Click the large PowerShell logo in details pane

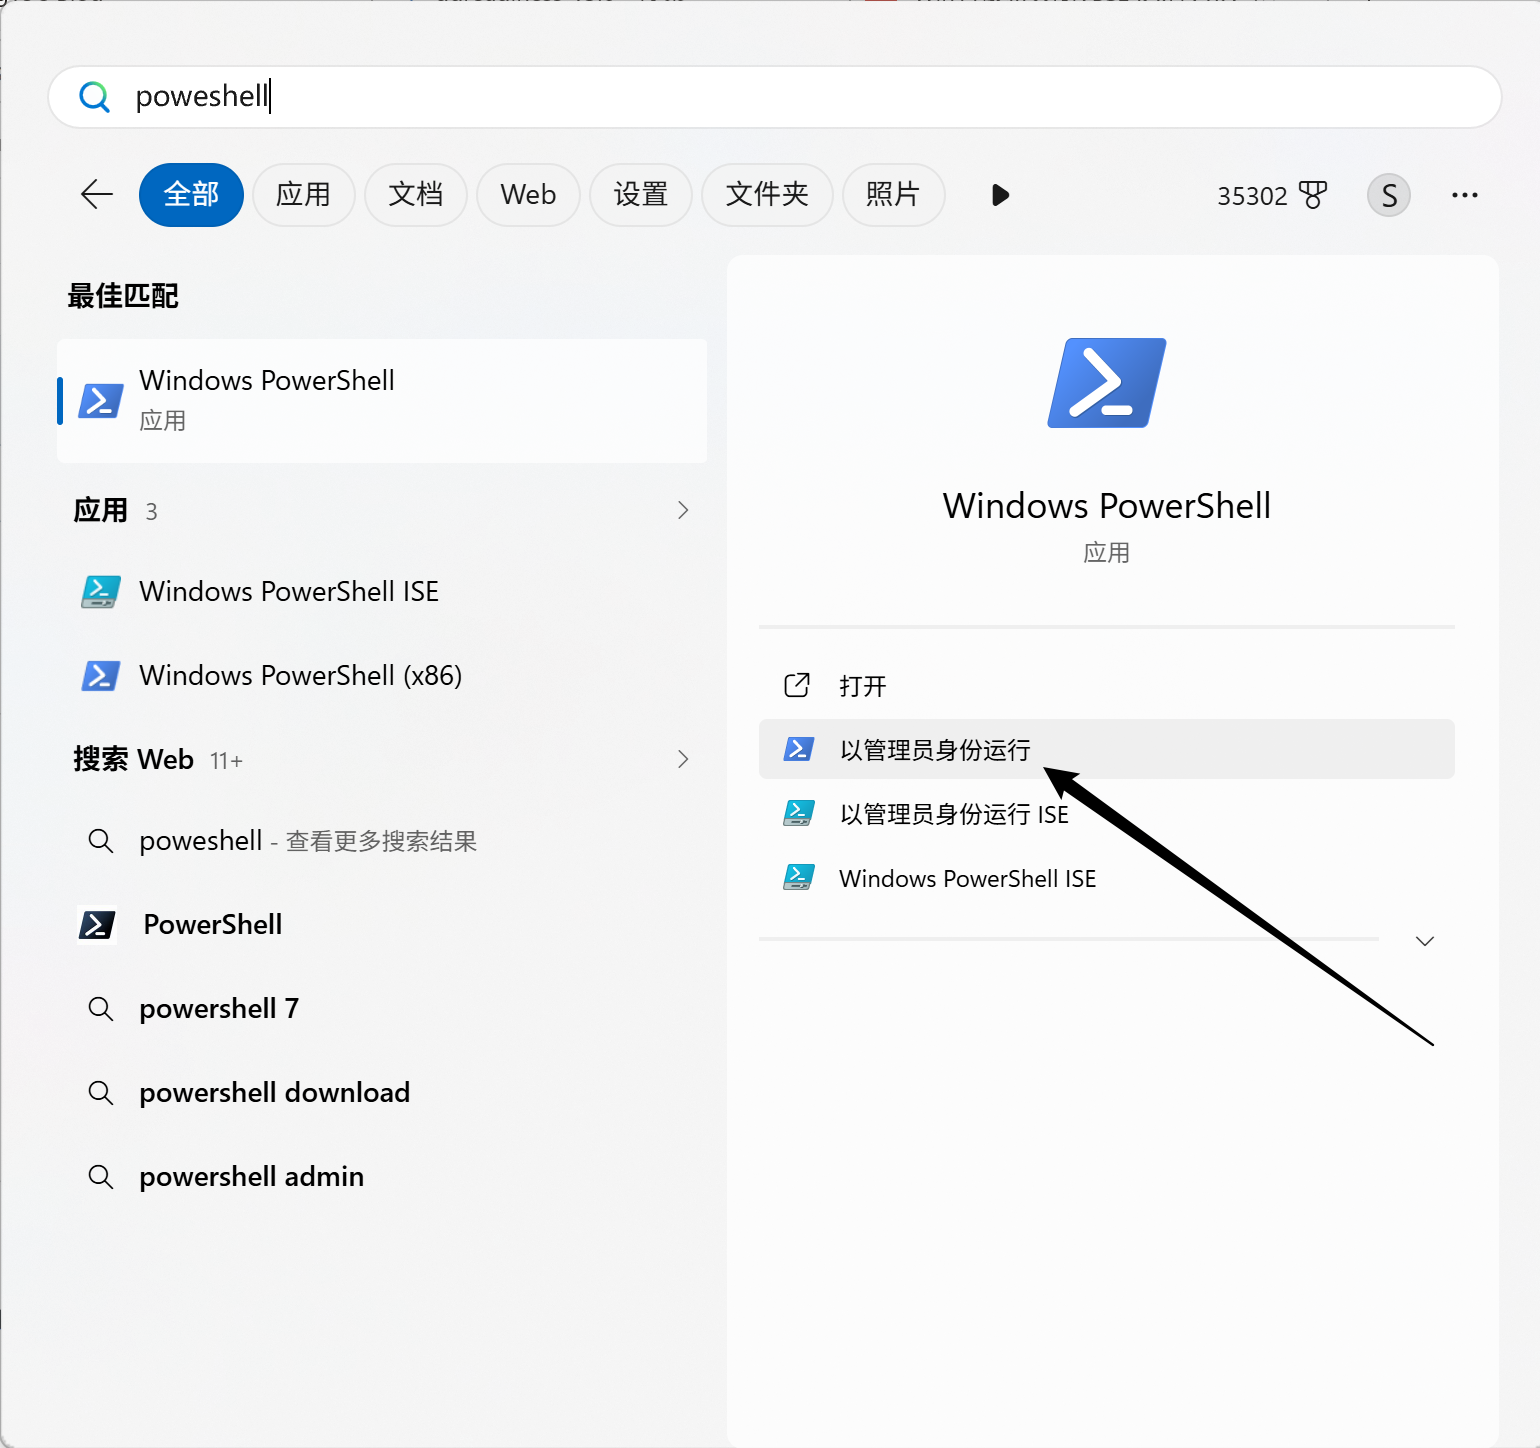pyautogui.click(x=1107, y=383)
